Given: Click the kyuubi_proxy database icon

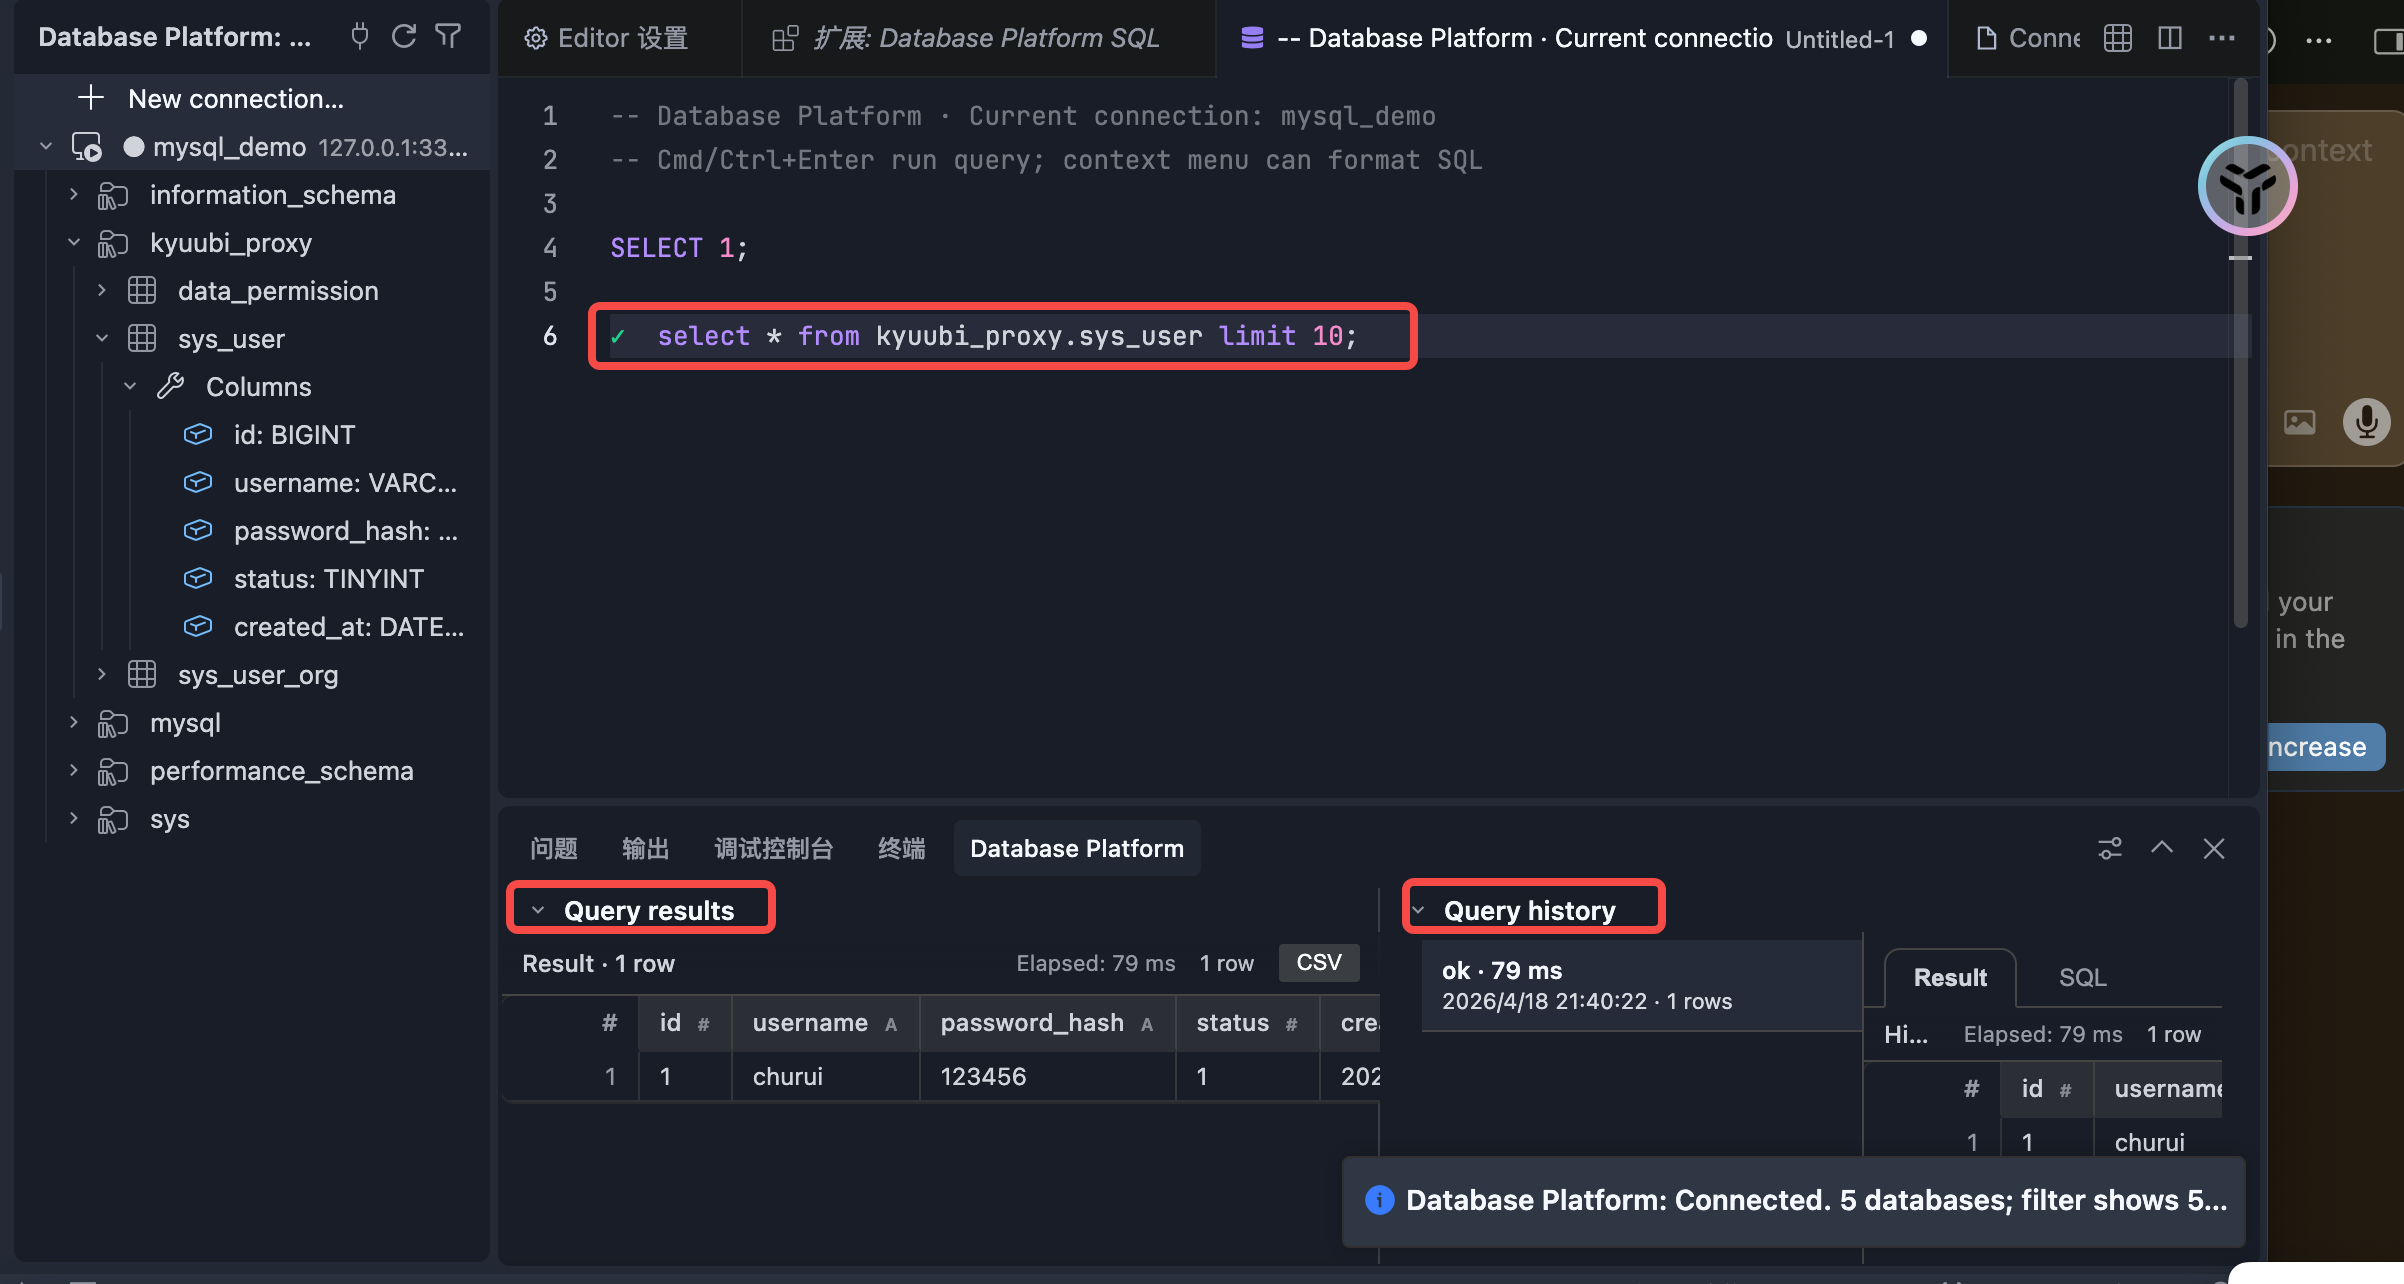Looking at the screenshot, I should pos(113,243).
